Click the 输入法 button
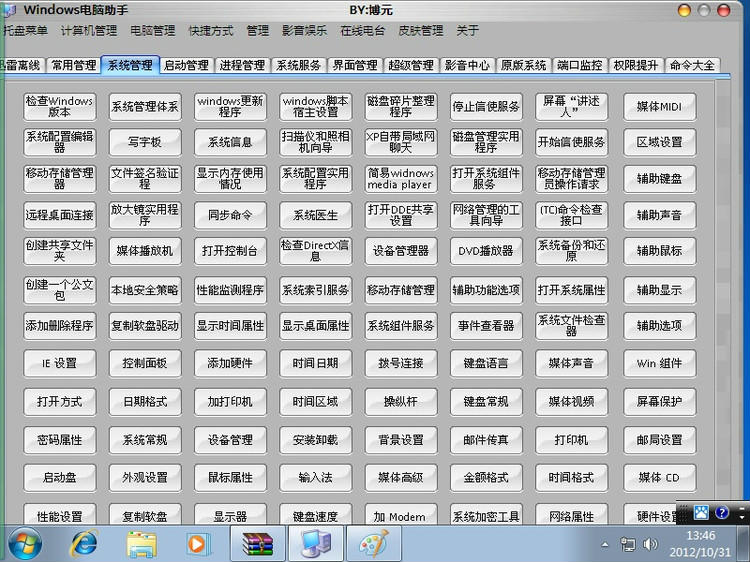 pos(316,477)
